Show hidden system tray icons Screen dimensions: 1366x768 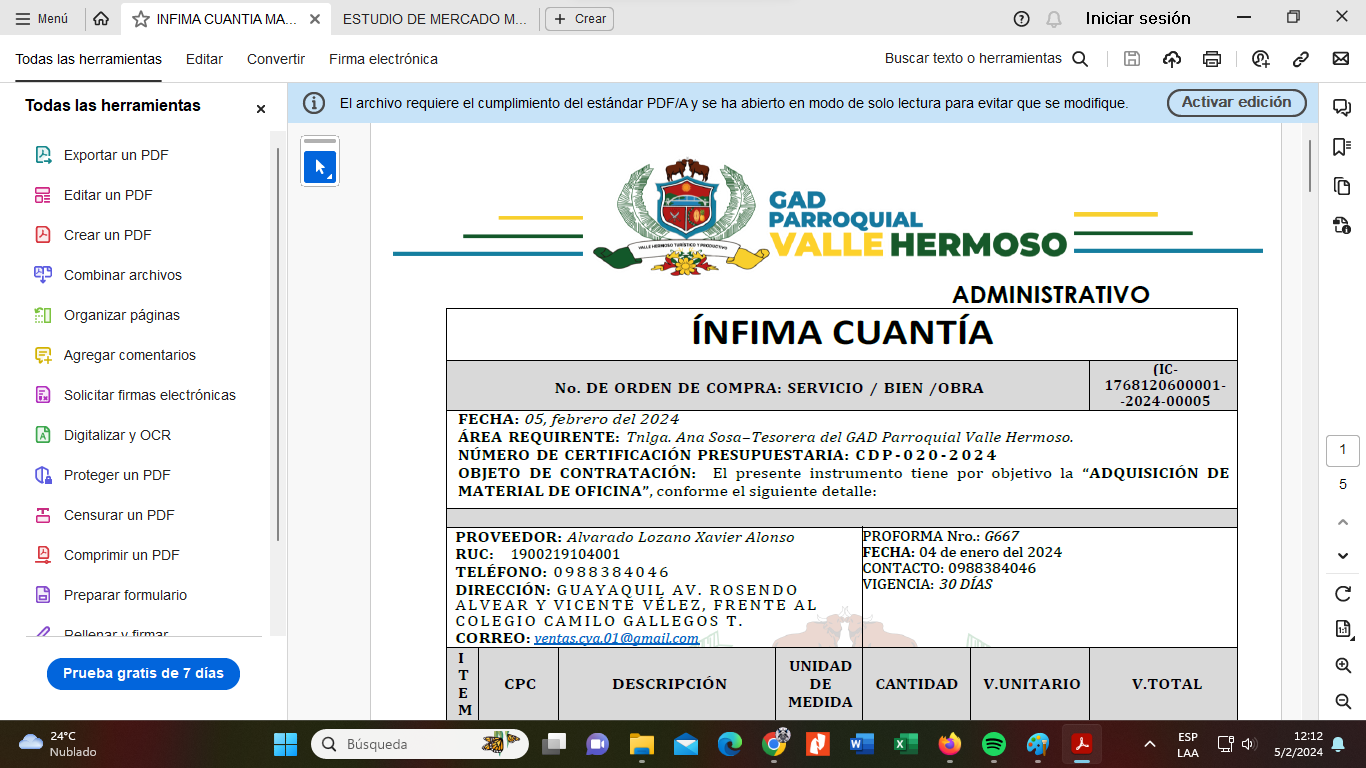pos(1150,744)
